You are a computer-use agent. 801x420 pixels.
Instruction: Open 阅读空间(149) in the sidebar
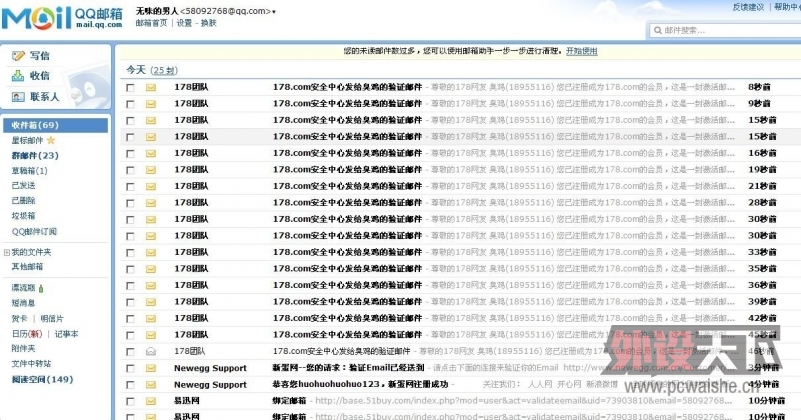(x=42, y=380)
